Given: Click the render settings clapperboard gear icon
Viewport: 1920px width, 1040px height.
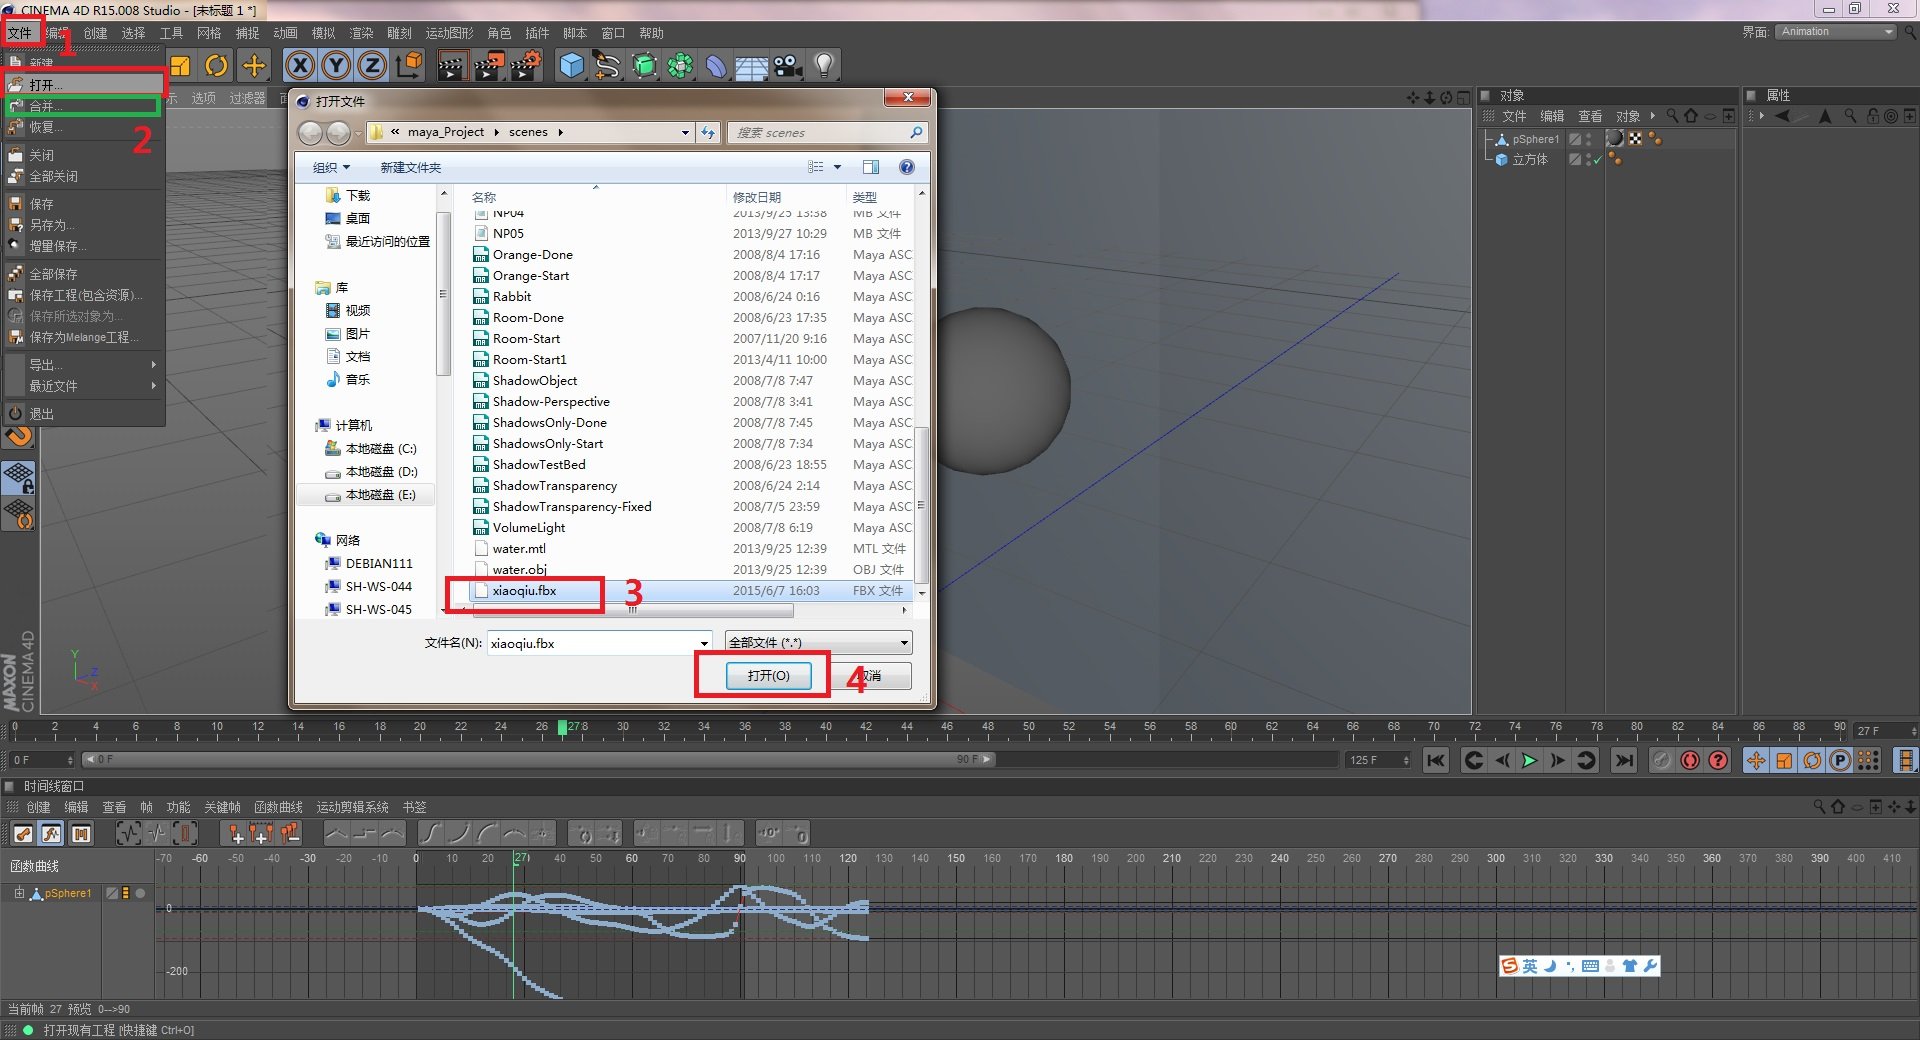Looking at the screenshot, I should click(x=526, y=66).
